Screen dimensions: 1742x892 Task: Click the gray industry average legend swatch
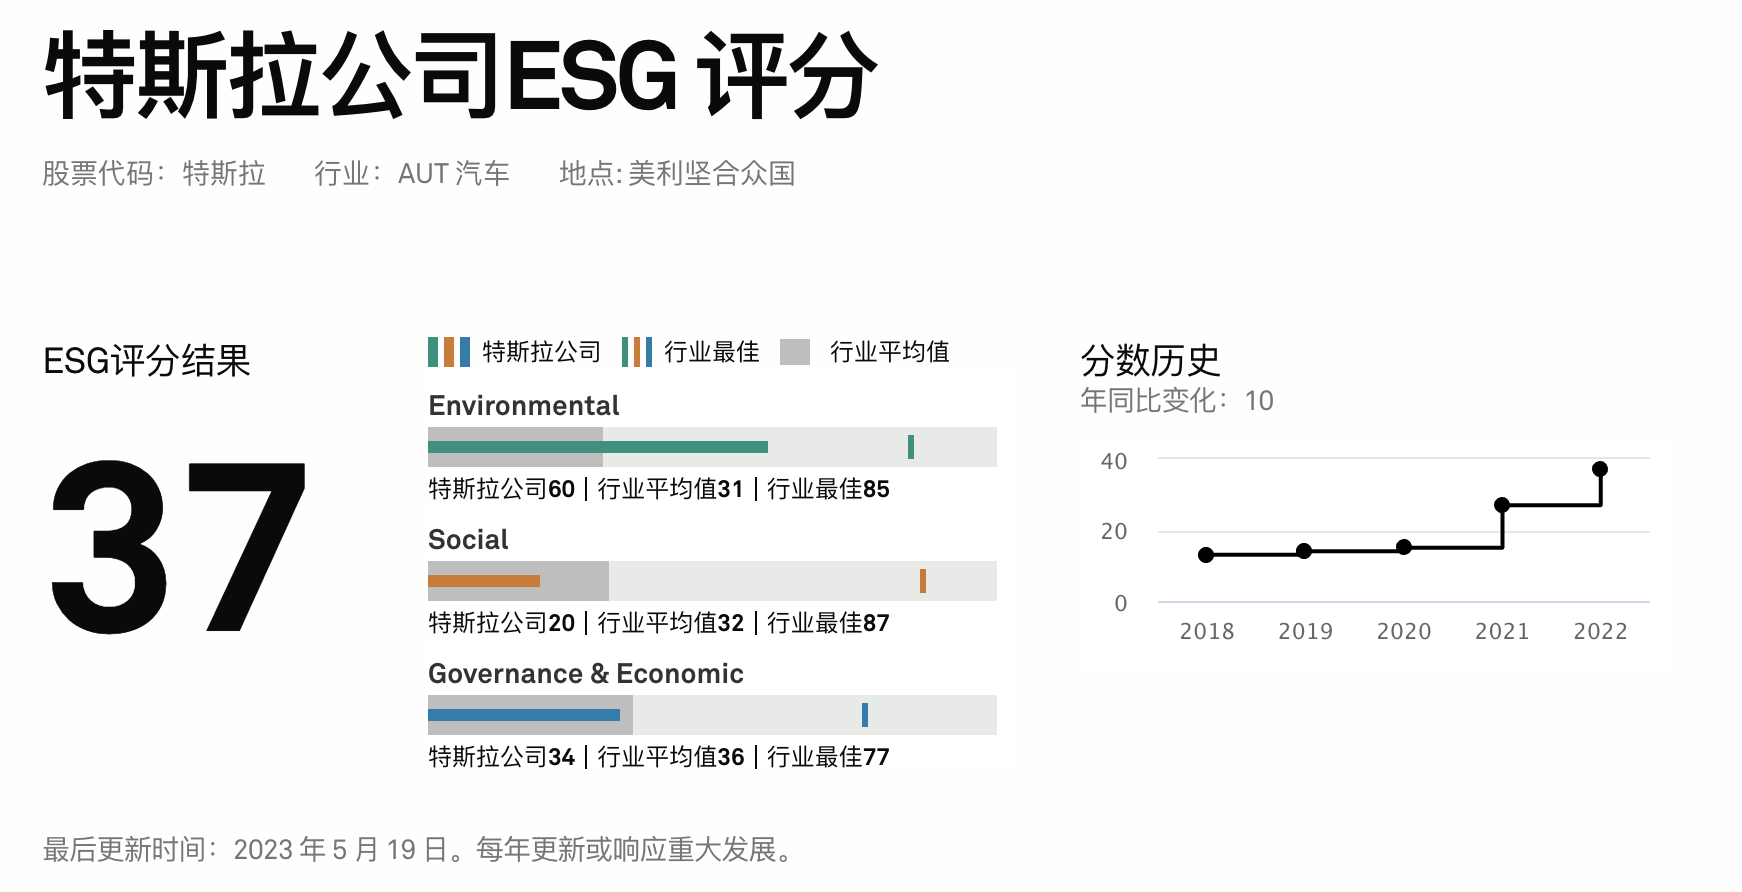(x=795, y=352)
